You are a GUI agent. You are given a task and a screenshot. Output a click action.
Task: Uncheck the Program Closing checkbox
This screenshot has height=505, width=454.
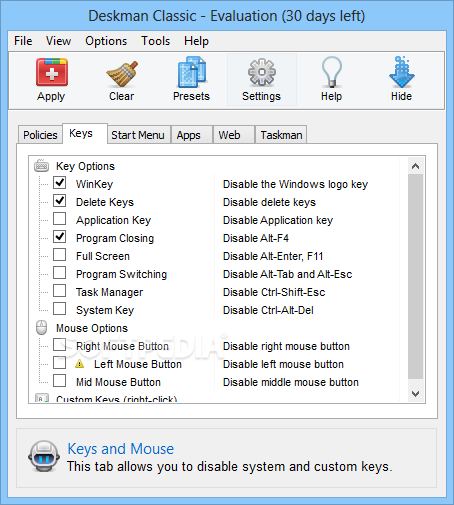(60, 237)
